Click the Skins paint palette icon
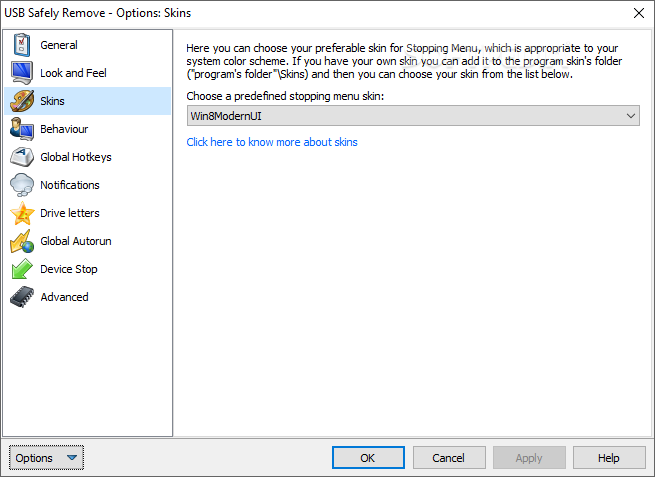655x477 pixels. point(22,101)
